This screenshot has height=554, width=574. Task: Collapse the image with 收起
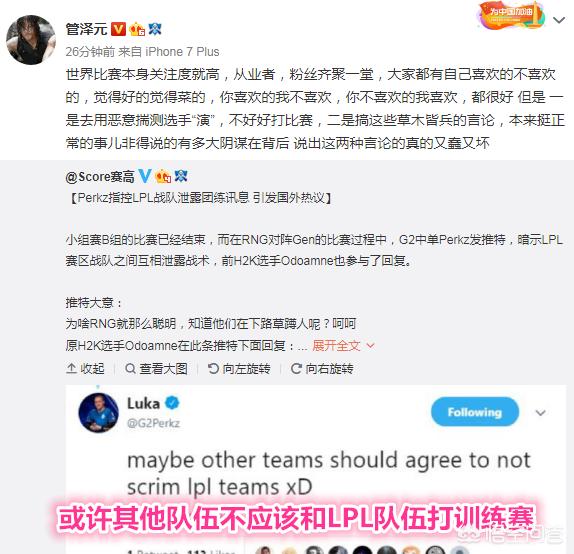[x=86, y=368]
